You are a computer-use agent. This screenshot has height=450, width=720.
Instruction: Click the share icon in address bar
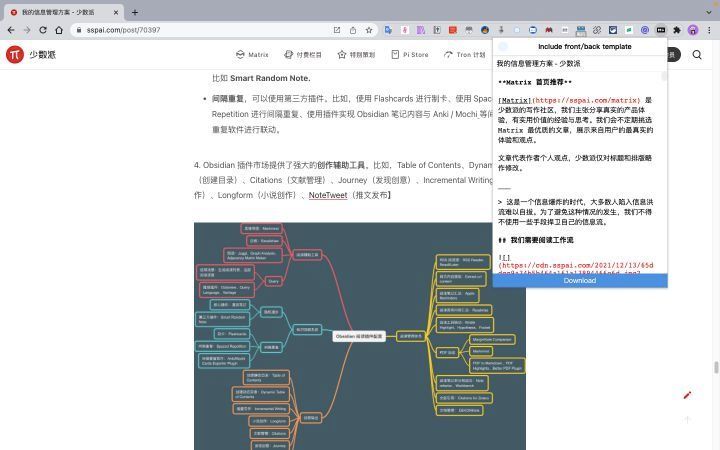pos(353,30)
